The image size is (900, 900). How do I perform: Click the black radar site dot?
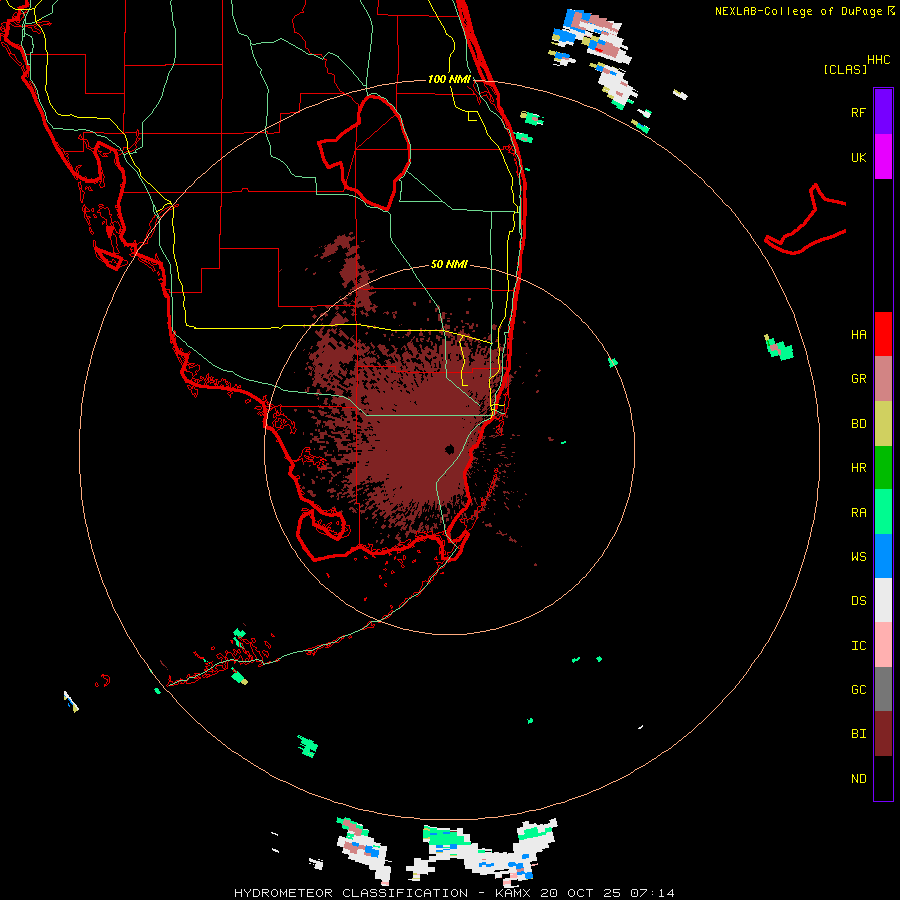pos(449,449)
